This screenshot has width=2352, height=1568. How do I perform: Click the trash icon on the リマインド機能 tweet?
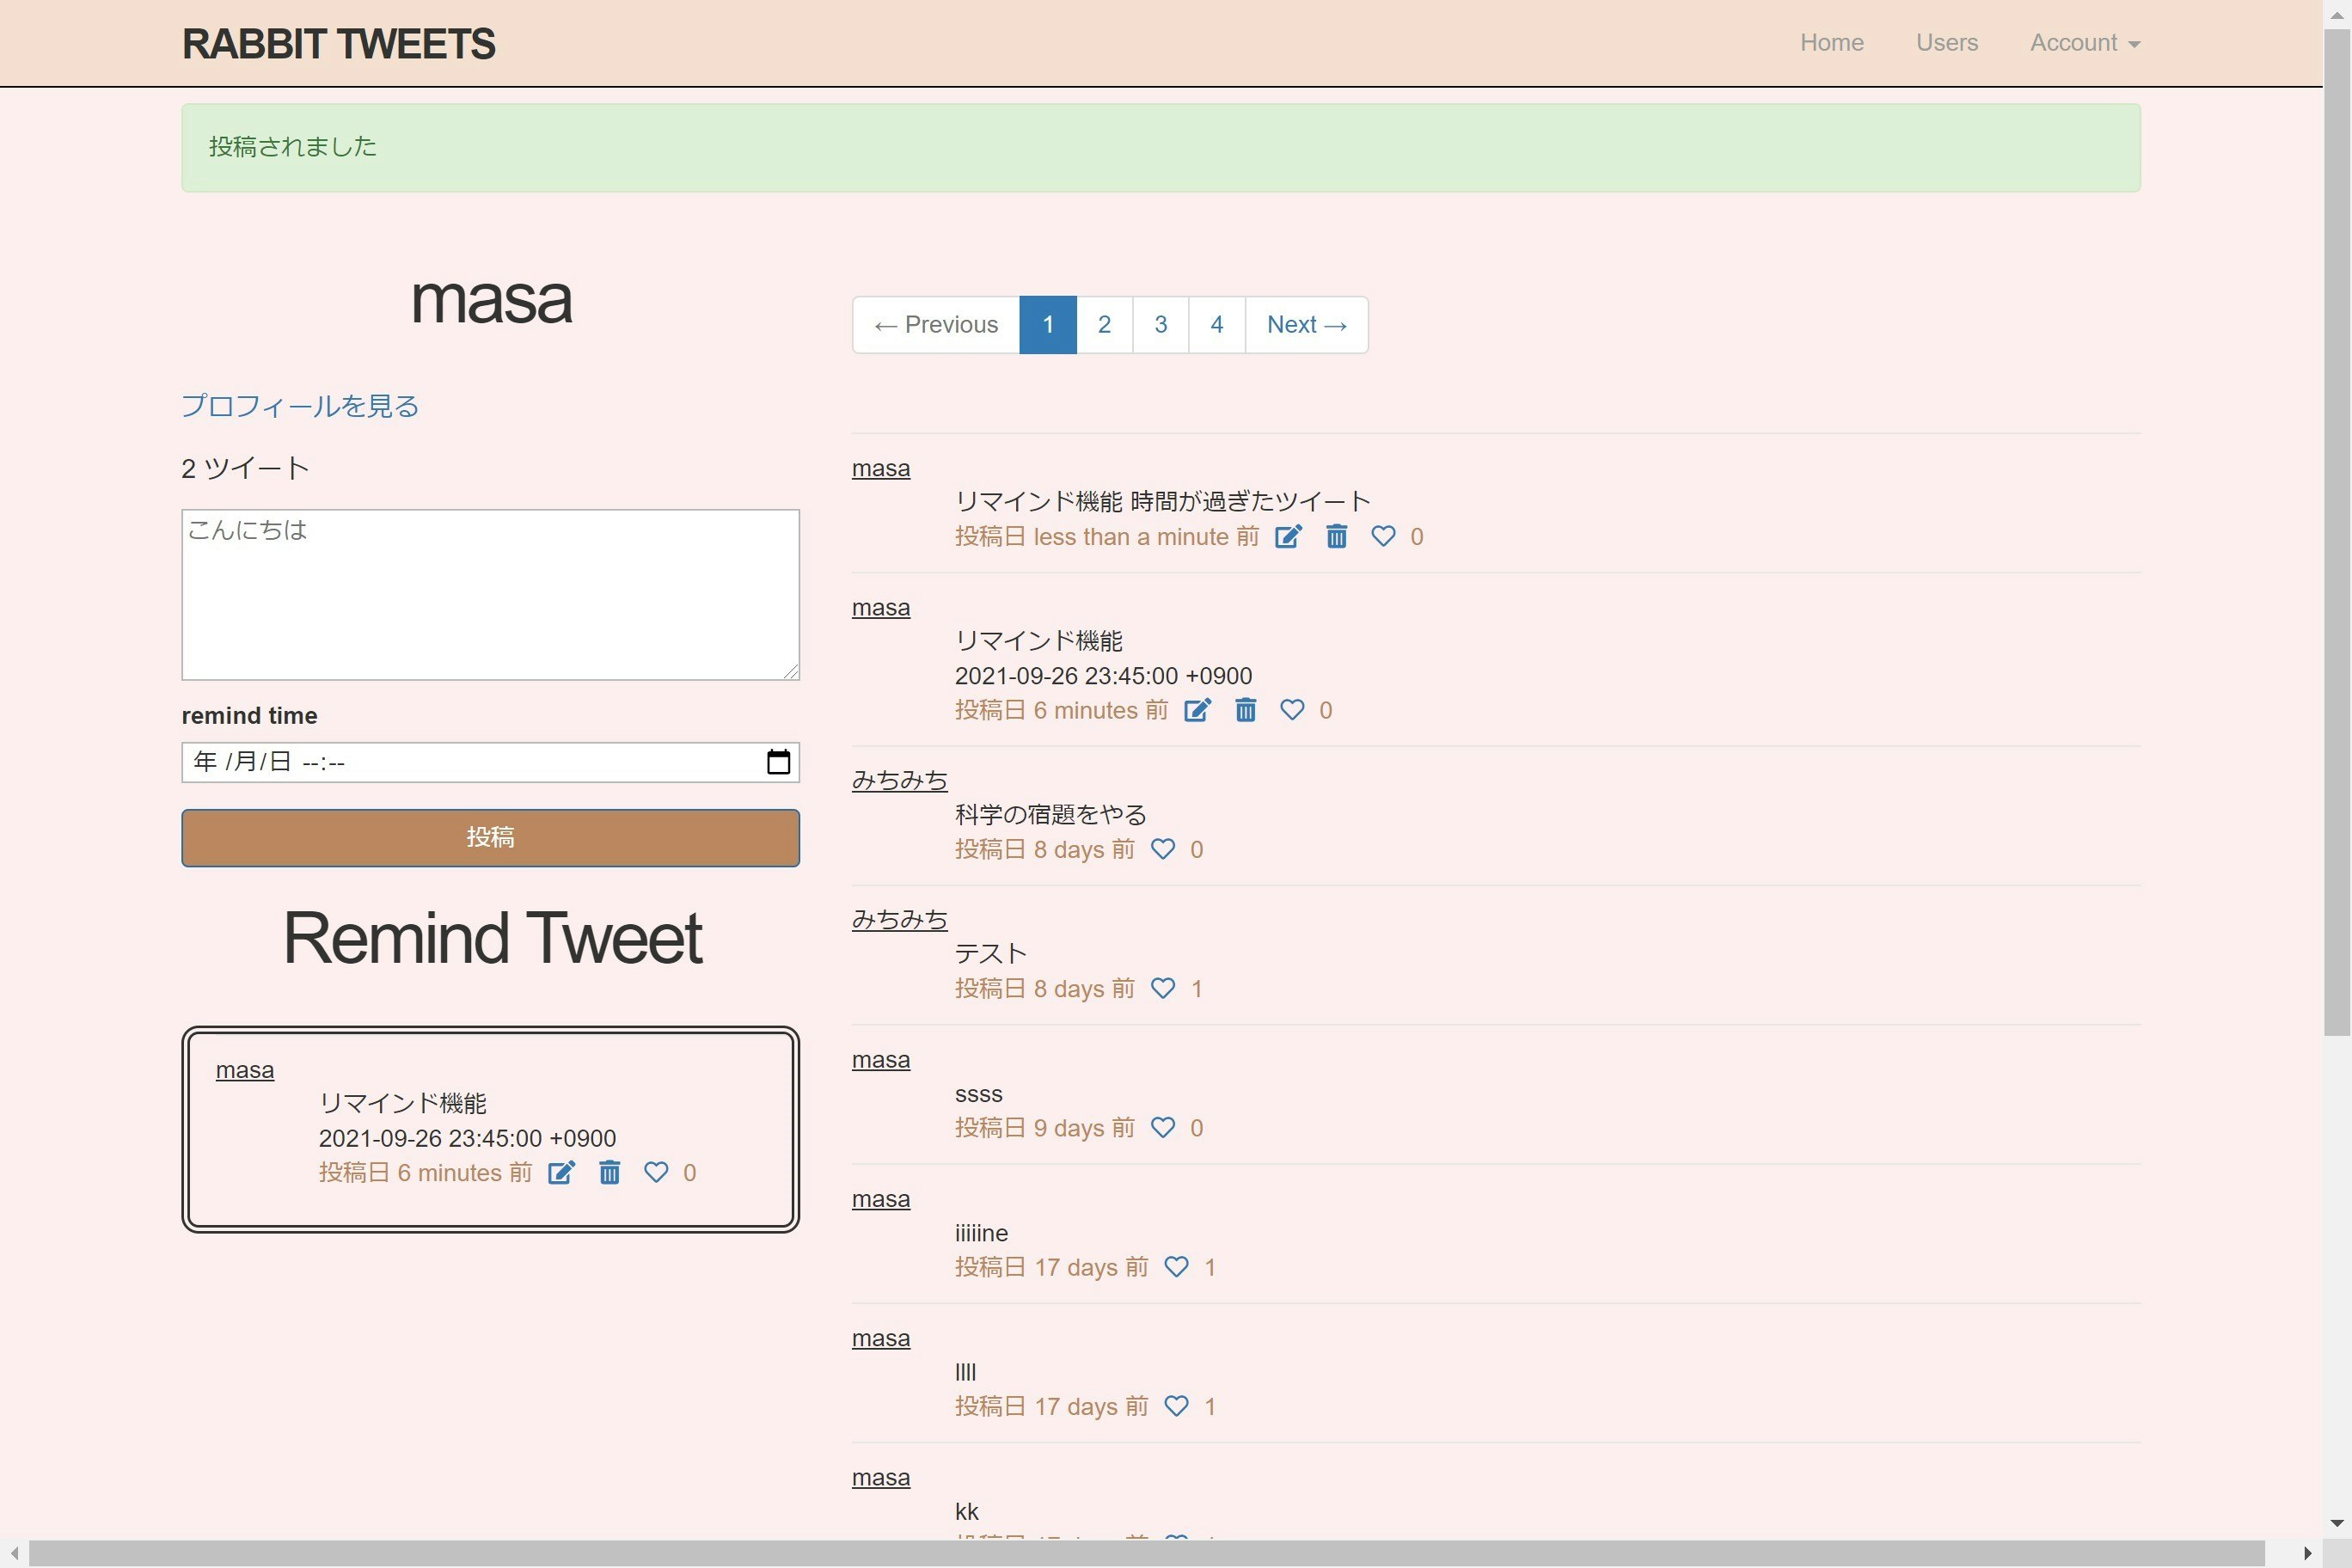click(x=1245, y=710)
